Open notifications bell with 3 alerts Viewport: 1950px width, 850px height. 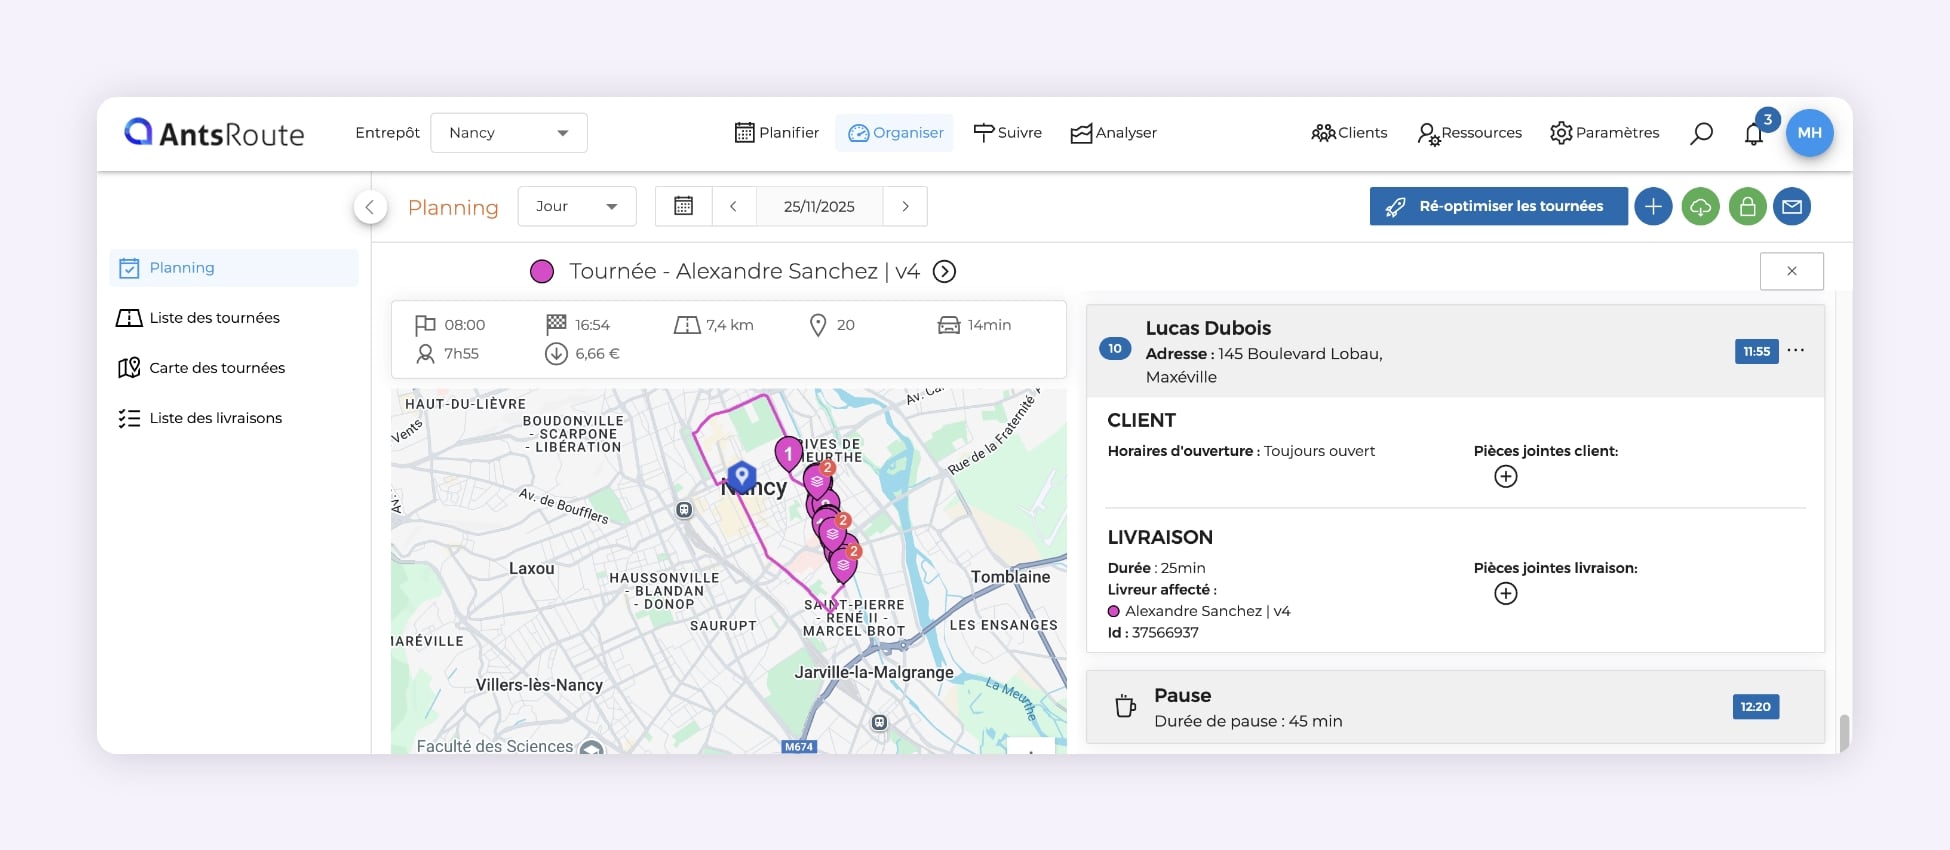(1755, 133)
